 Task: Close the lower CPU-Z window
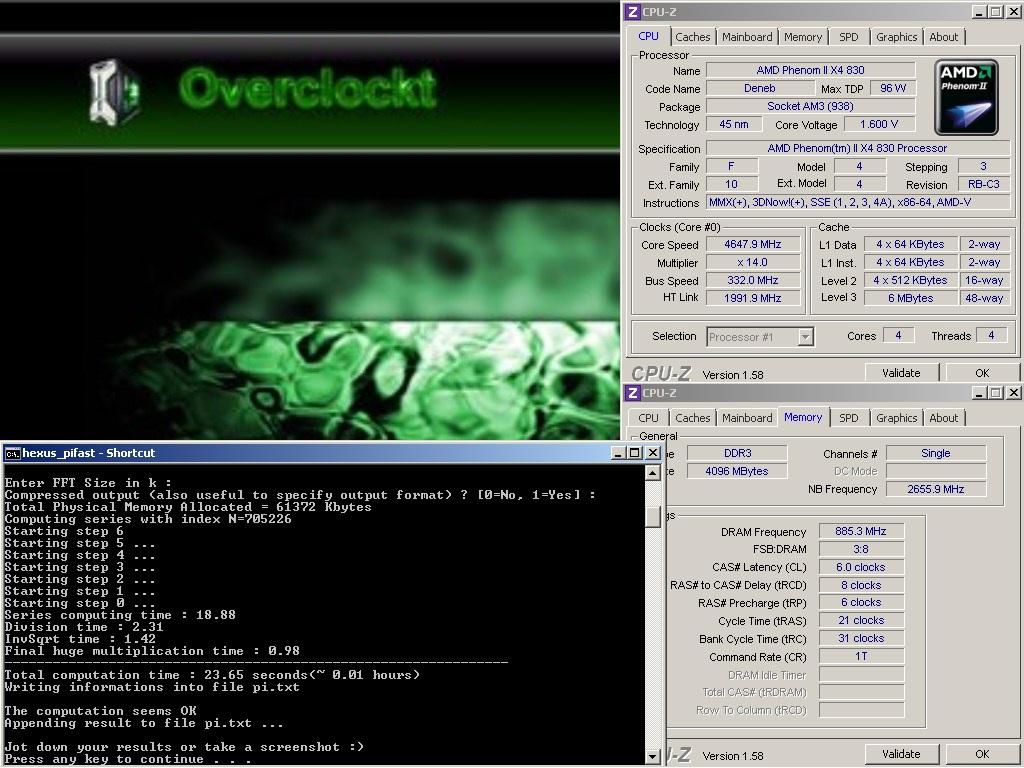(x=1013, y=392)
